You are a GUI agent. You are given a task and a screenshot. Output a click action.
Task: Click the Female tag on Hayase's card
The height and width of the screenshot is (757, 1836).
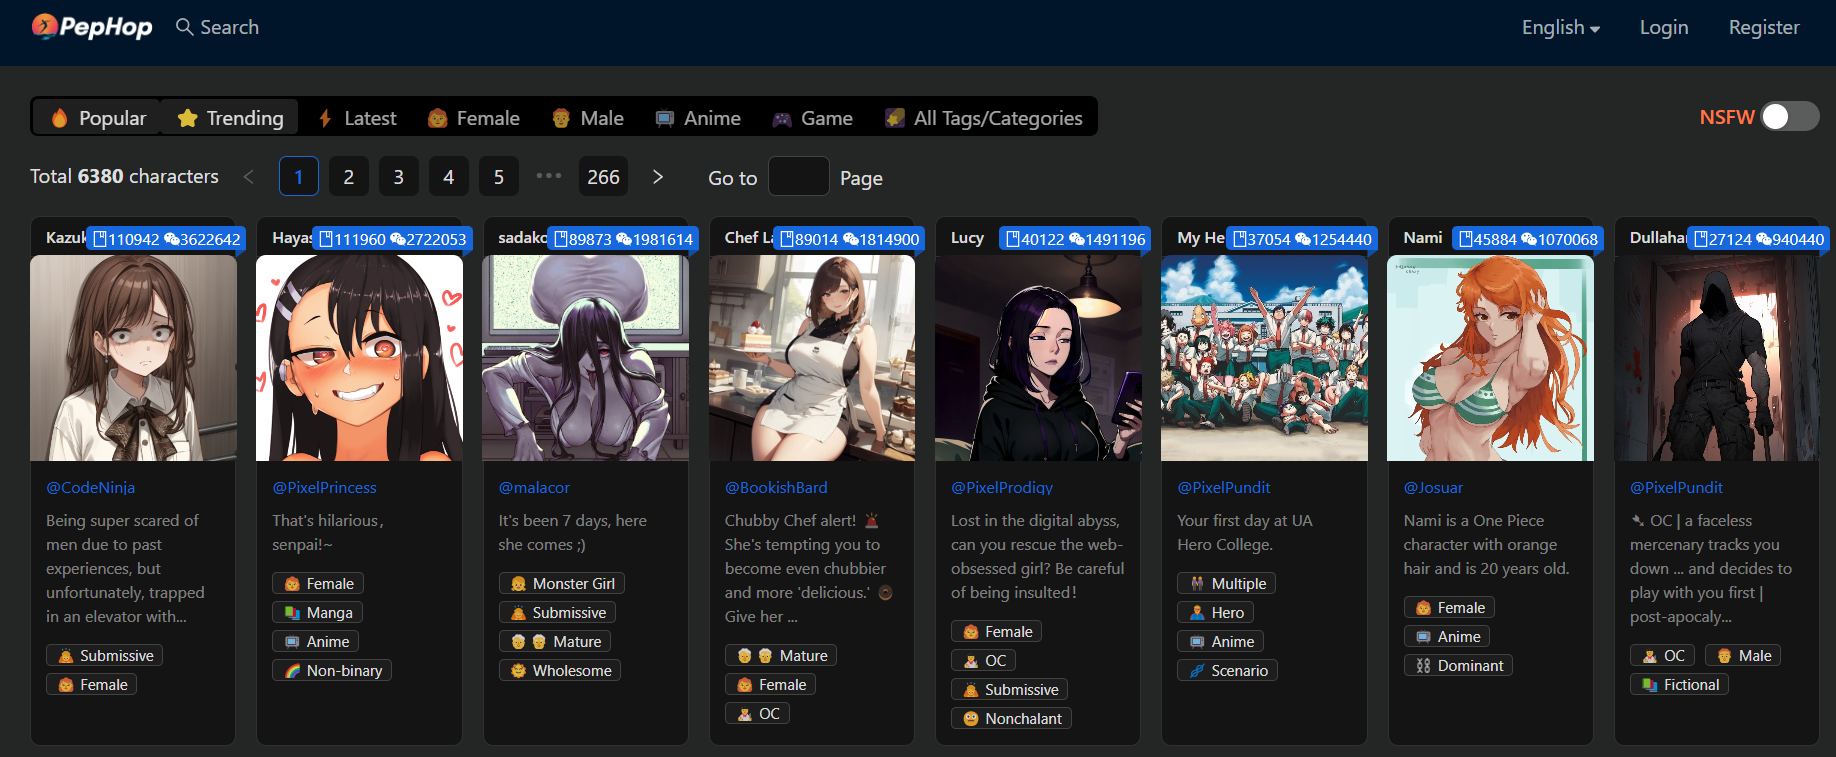pos(318,584)
